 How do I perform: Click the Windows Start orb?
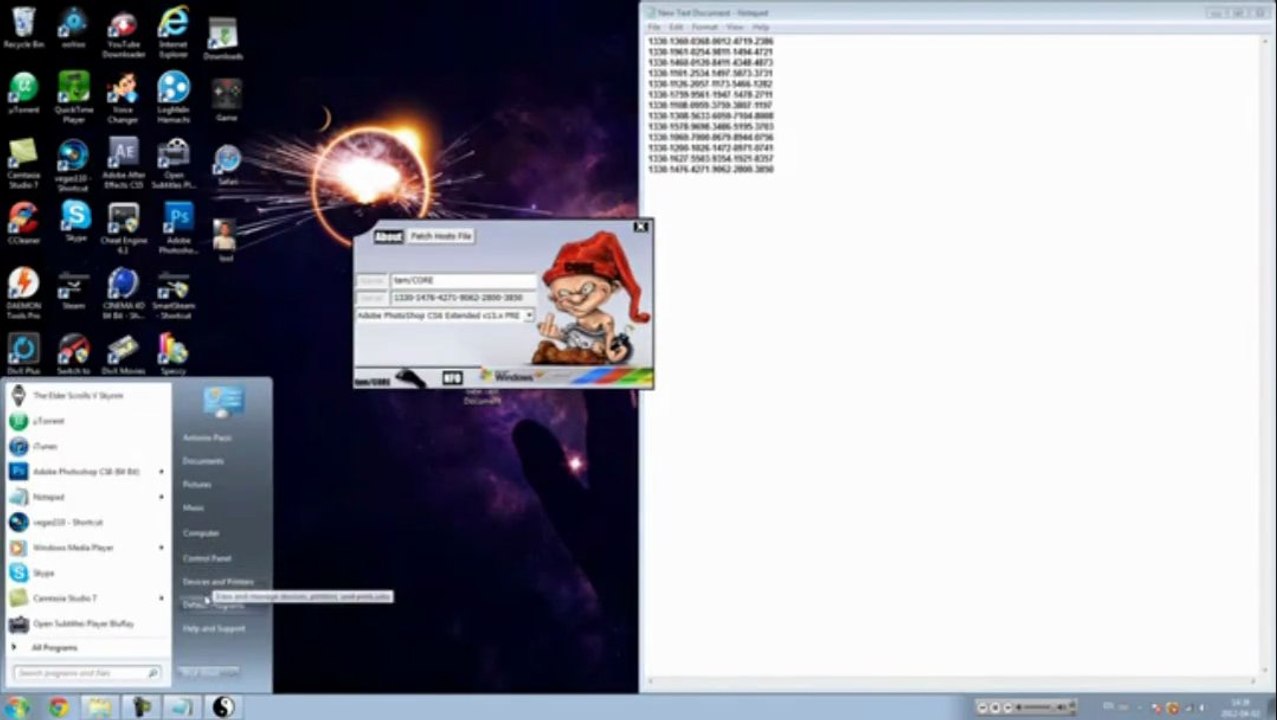point(17,707)
